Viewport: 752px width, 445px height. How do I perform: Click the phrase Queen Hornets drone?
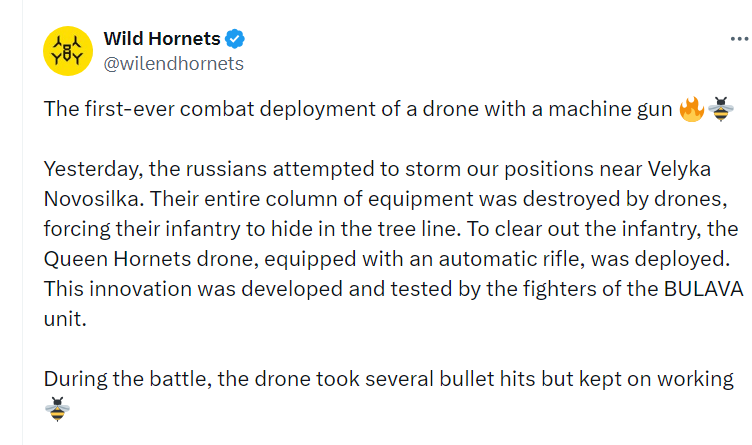pos(151,259)
